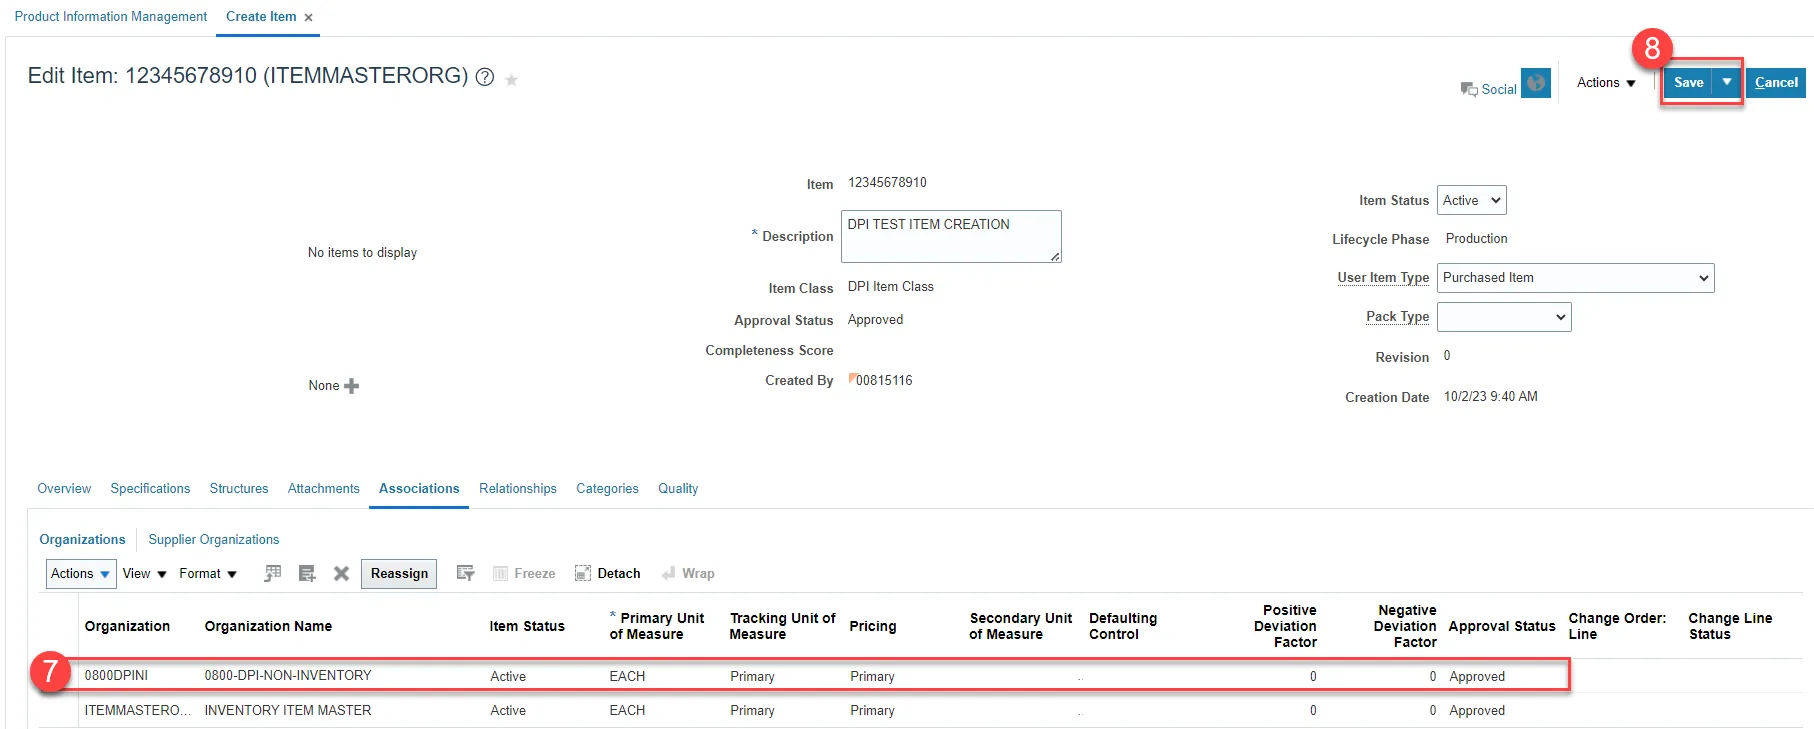Open help icon beside Edit Item title
The width and height of the screenshot is (1814, 729).
coord(485,77)
